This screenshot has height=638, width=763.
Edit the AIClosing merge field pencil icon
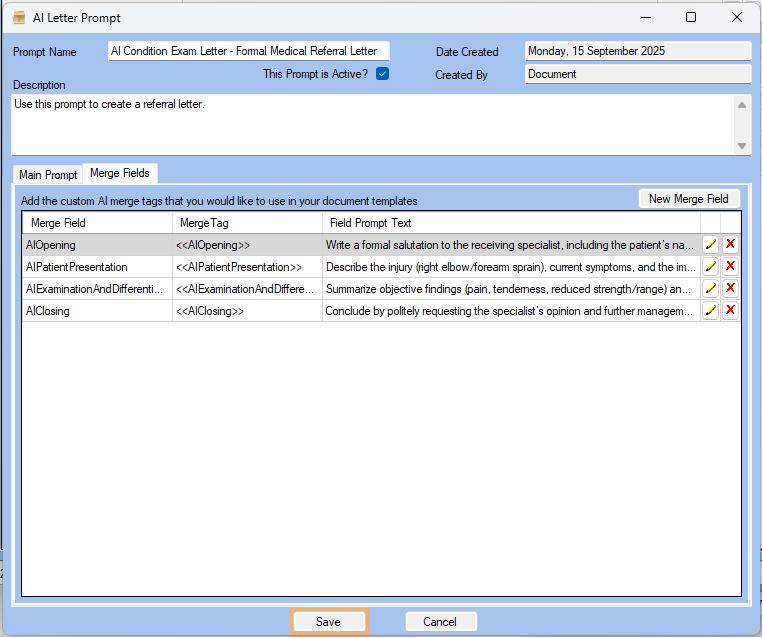pos(711,310)
